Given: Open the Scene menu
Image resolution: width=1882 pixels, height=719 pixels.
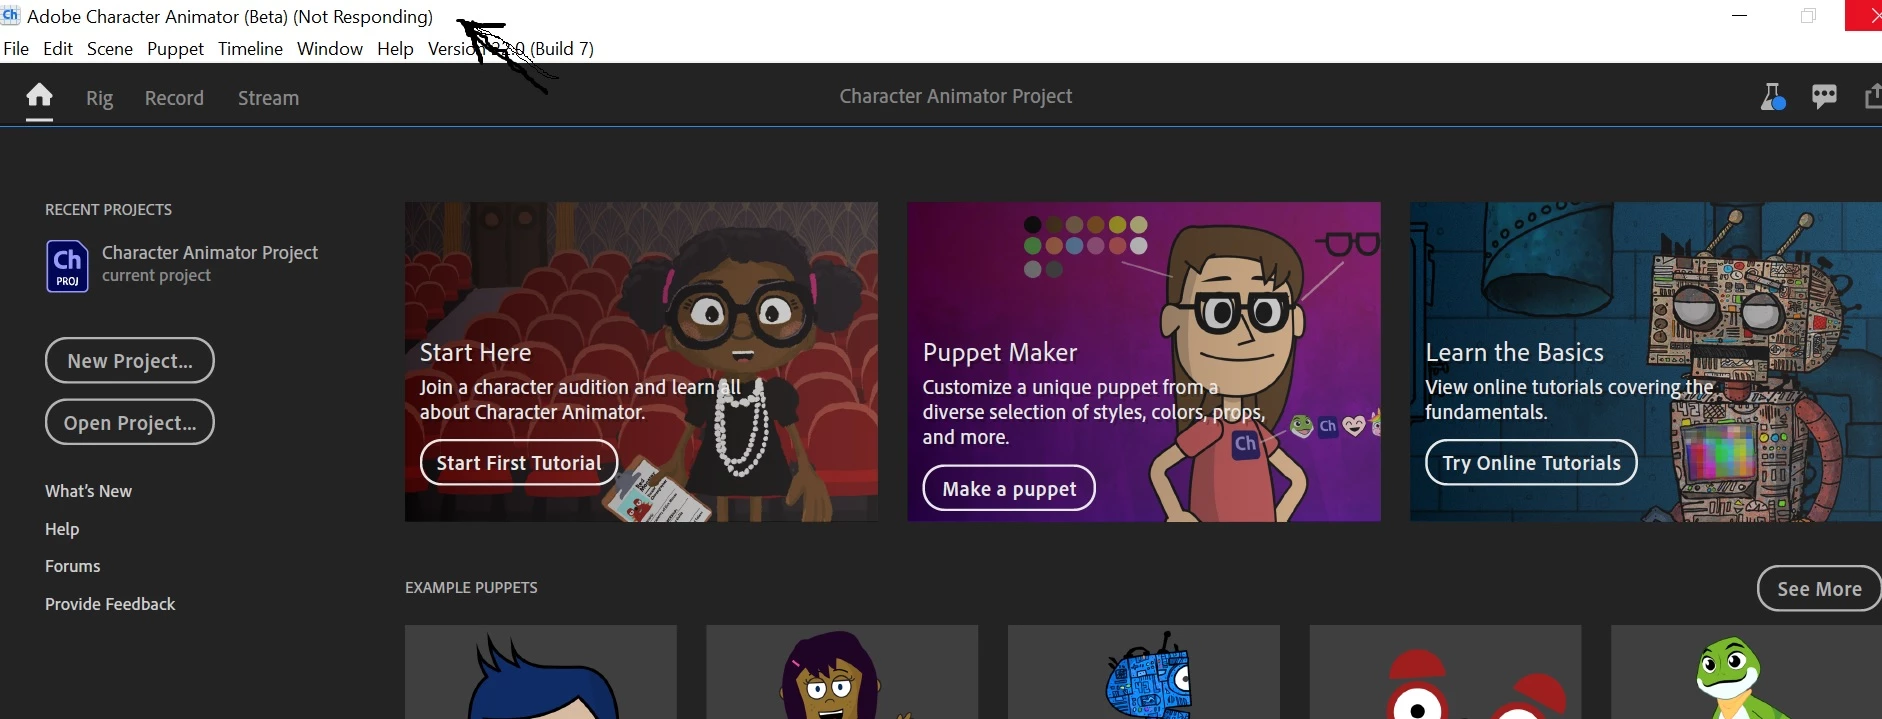Looking at the screenshot, I should [x=110, y=49].
